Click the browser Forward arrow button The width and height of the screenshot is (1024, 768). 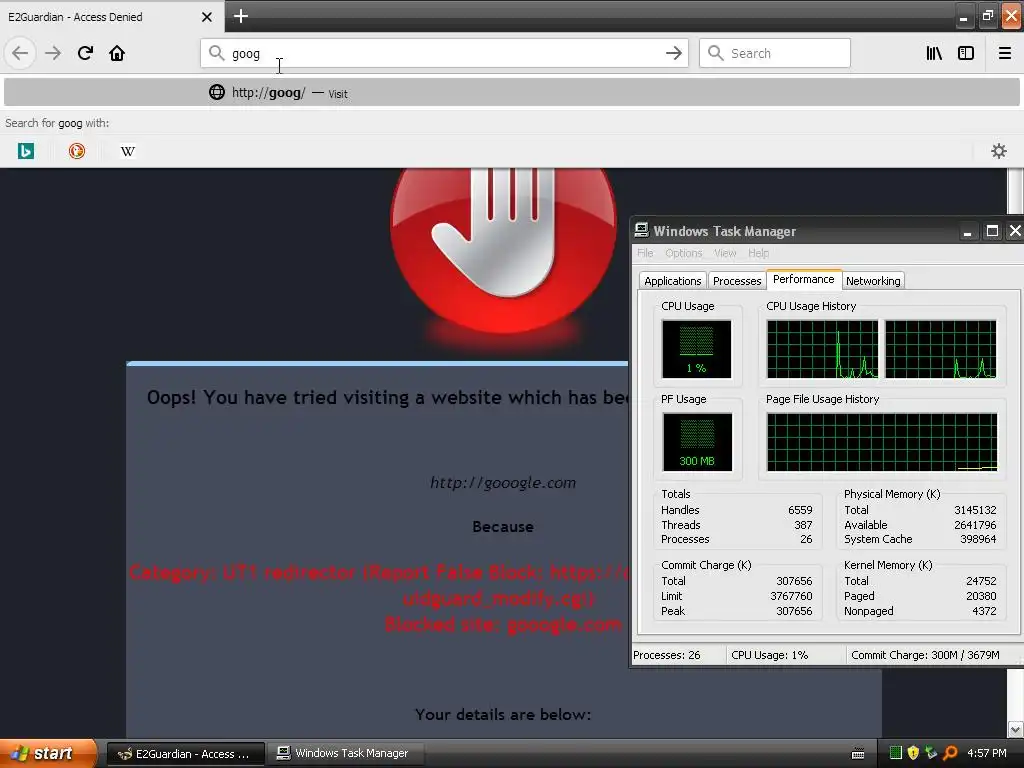click(x=53, y=53)
